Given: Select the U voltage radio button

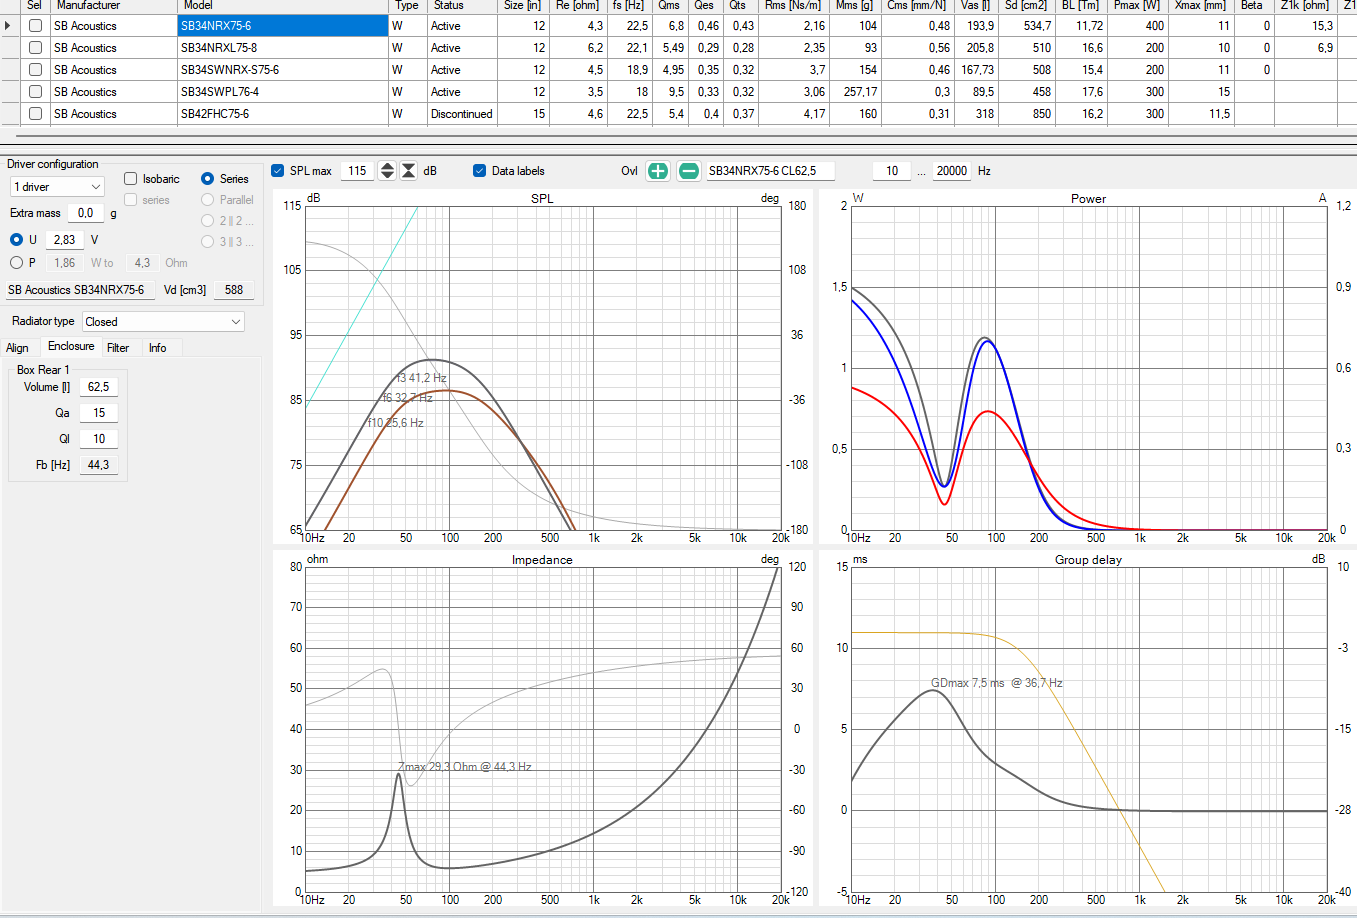Looking at the screenshot, I should (16, 240).
